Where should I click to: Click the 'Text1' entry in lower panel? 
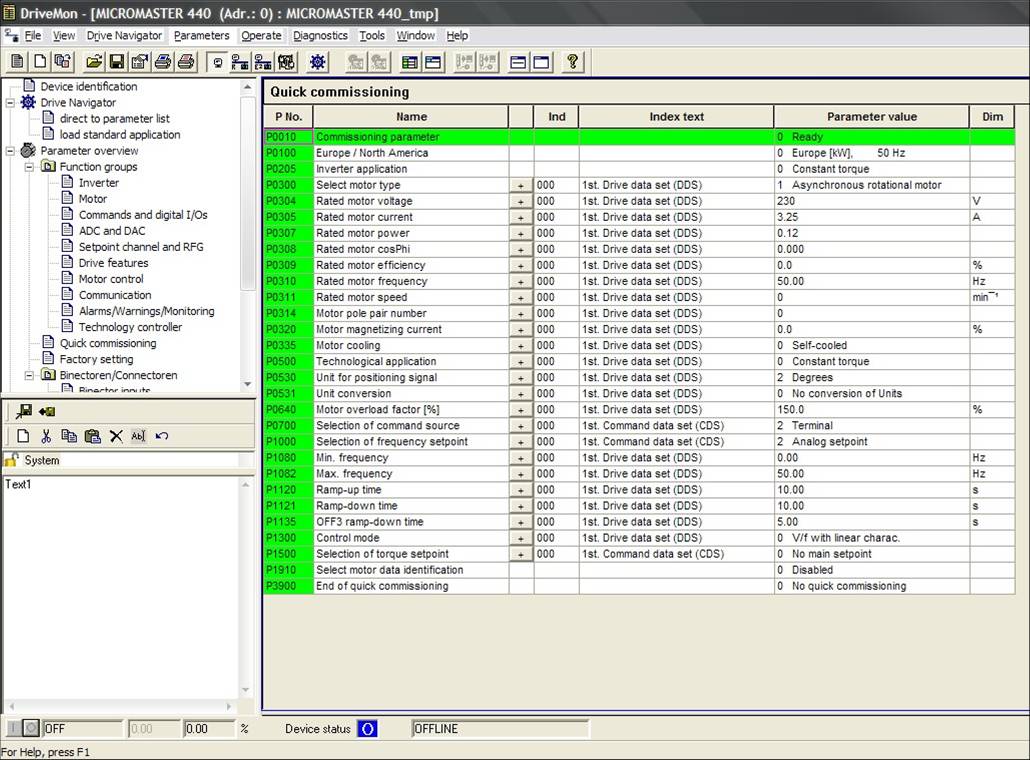(x=18, y=485)
